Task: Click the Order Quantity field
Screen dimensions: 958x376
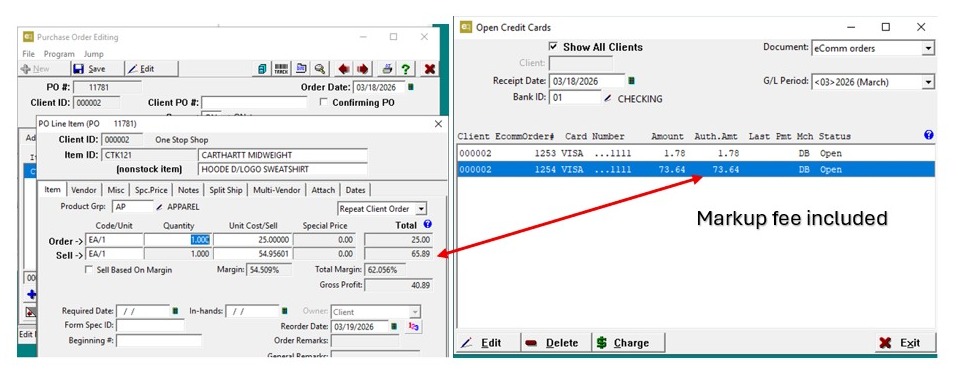Action: pos(178,240)
